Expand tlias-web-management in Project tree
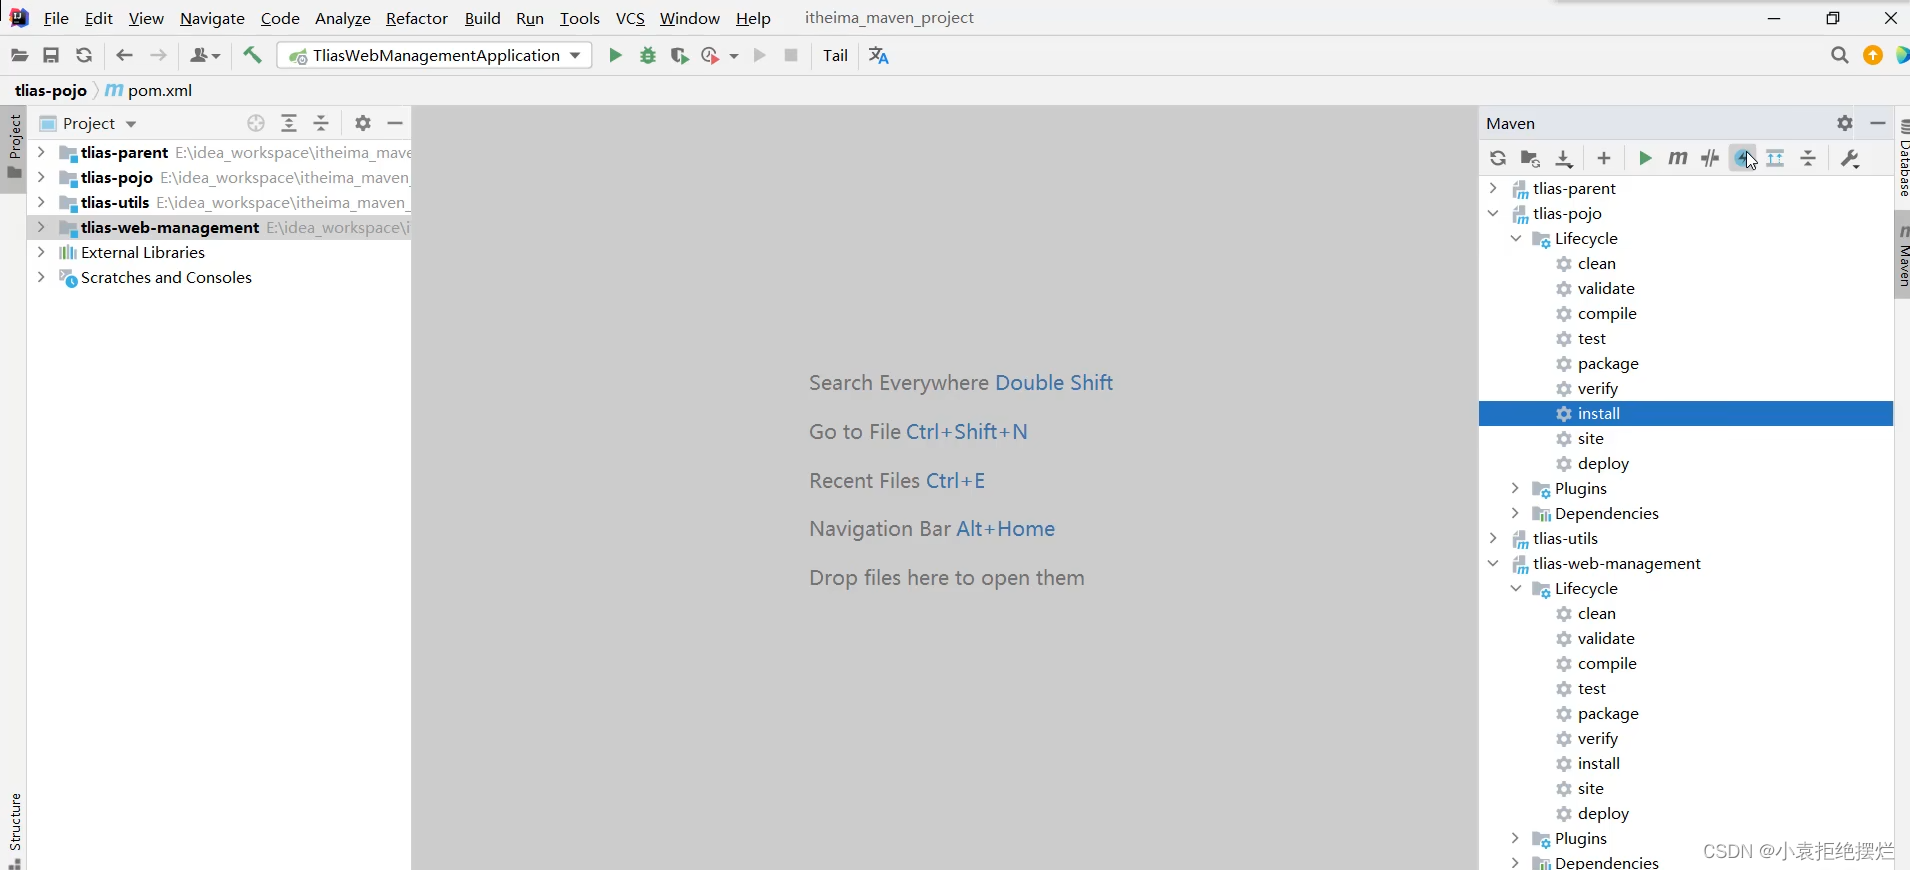This screenshot has height=870, width=1910. [41, 227]
